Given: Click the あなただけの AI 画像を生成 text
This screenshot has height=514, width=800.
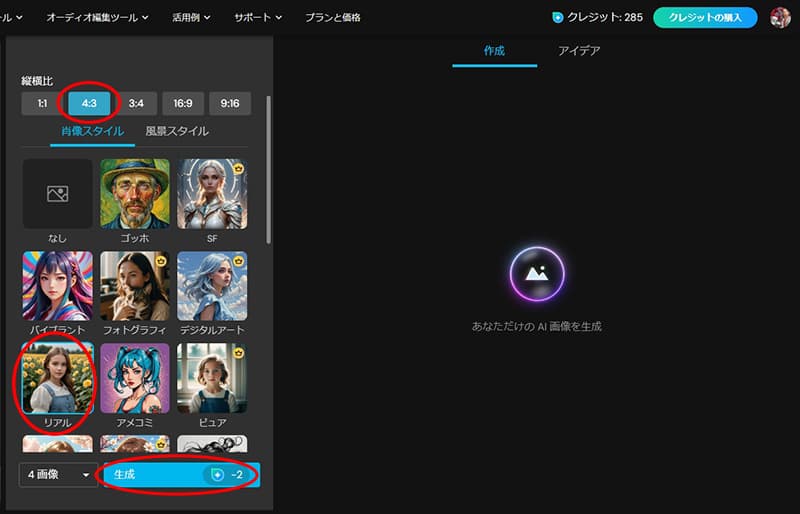Looking at the screenshot, I should tap(536, 327).
